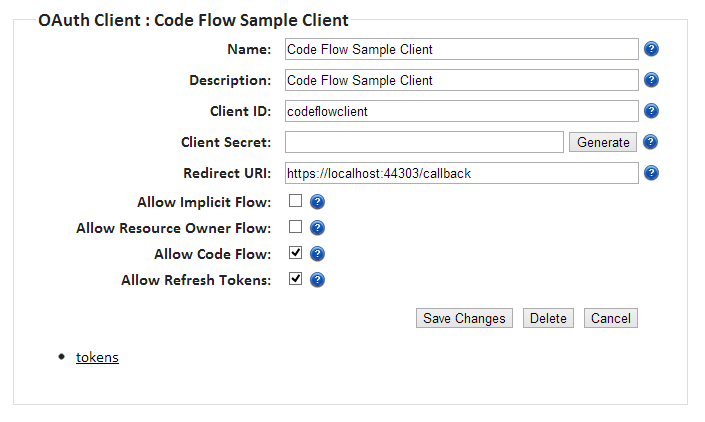Open help for Allow Resource Owner Flow
This screenshot has height=422, width=705.
[x=317, y=228]
